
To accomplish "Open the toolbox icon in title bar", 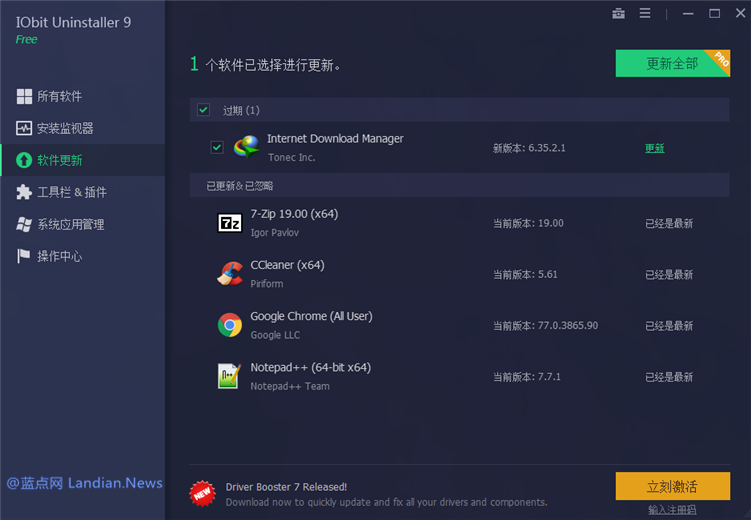I will (x=618, y=13).
